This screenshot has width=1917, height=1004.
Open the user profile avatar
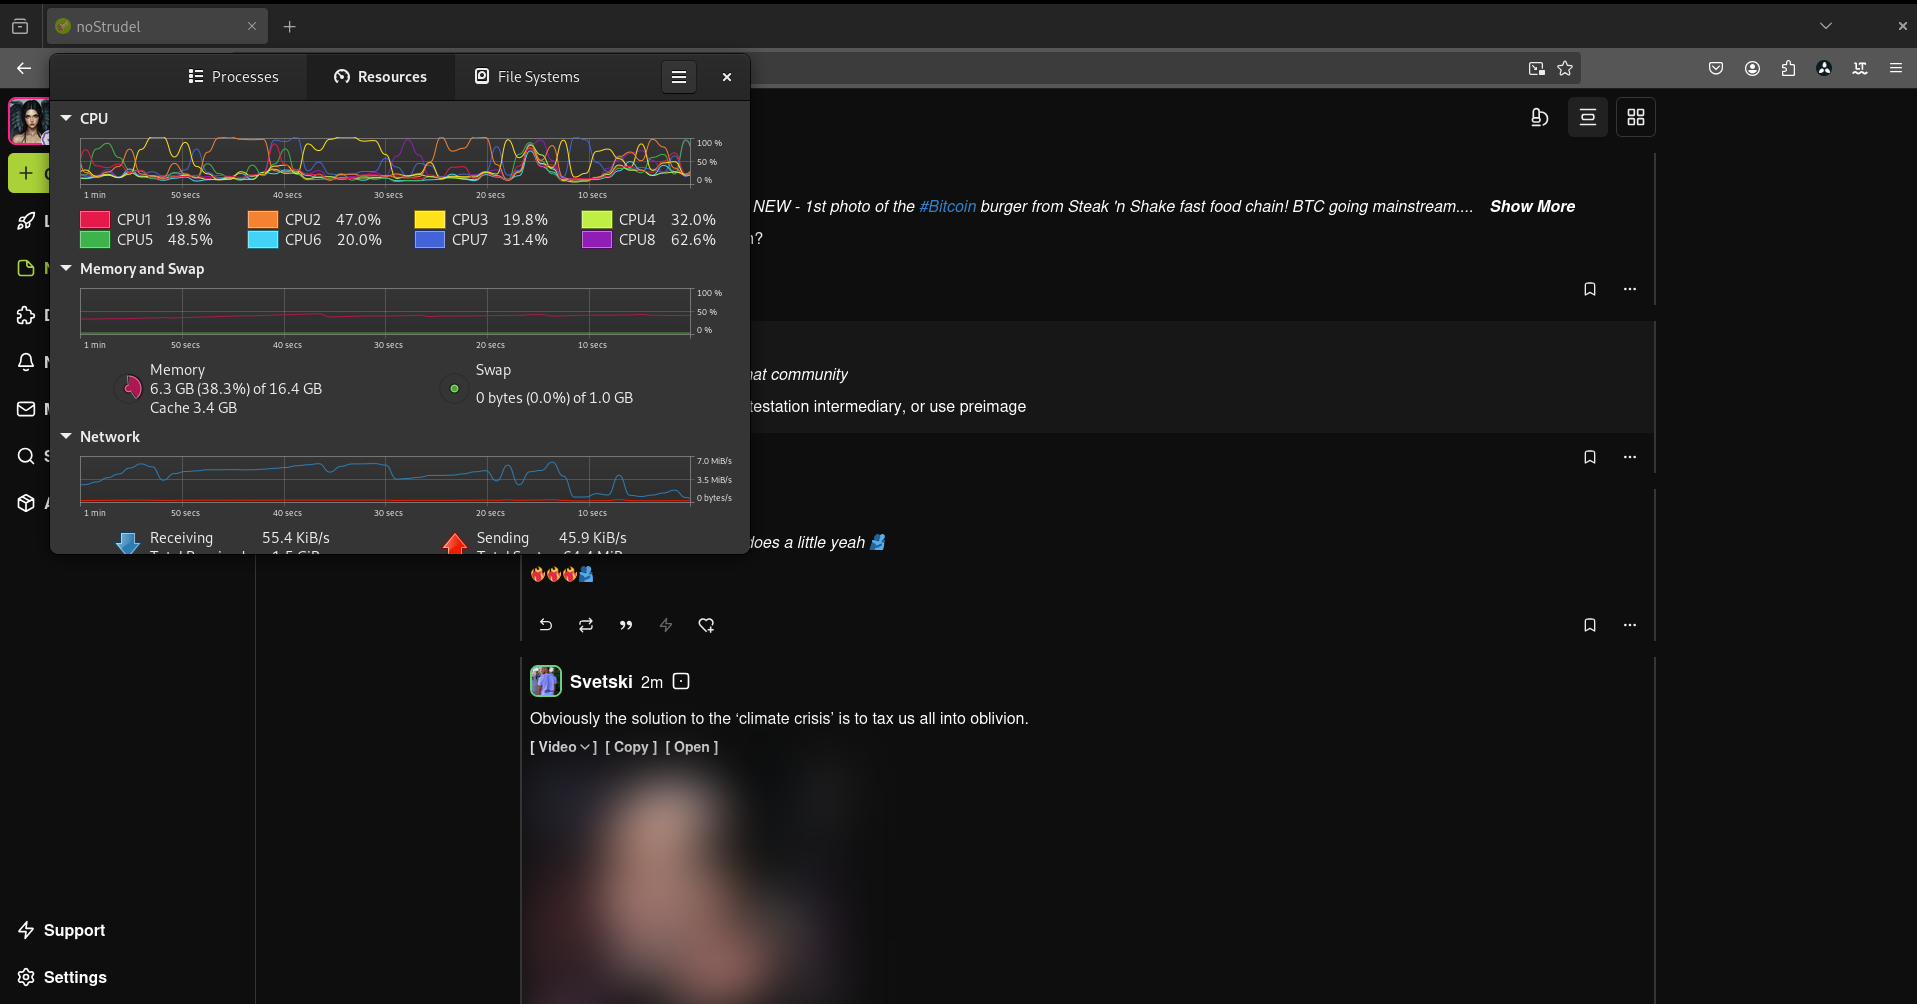pyautogui.click(x=29, y=121)
